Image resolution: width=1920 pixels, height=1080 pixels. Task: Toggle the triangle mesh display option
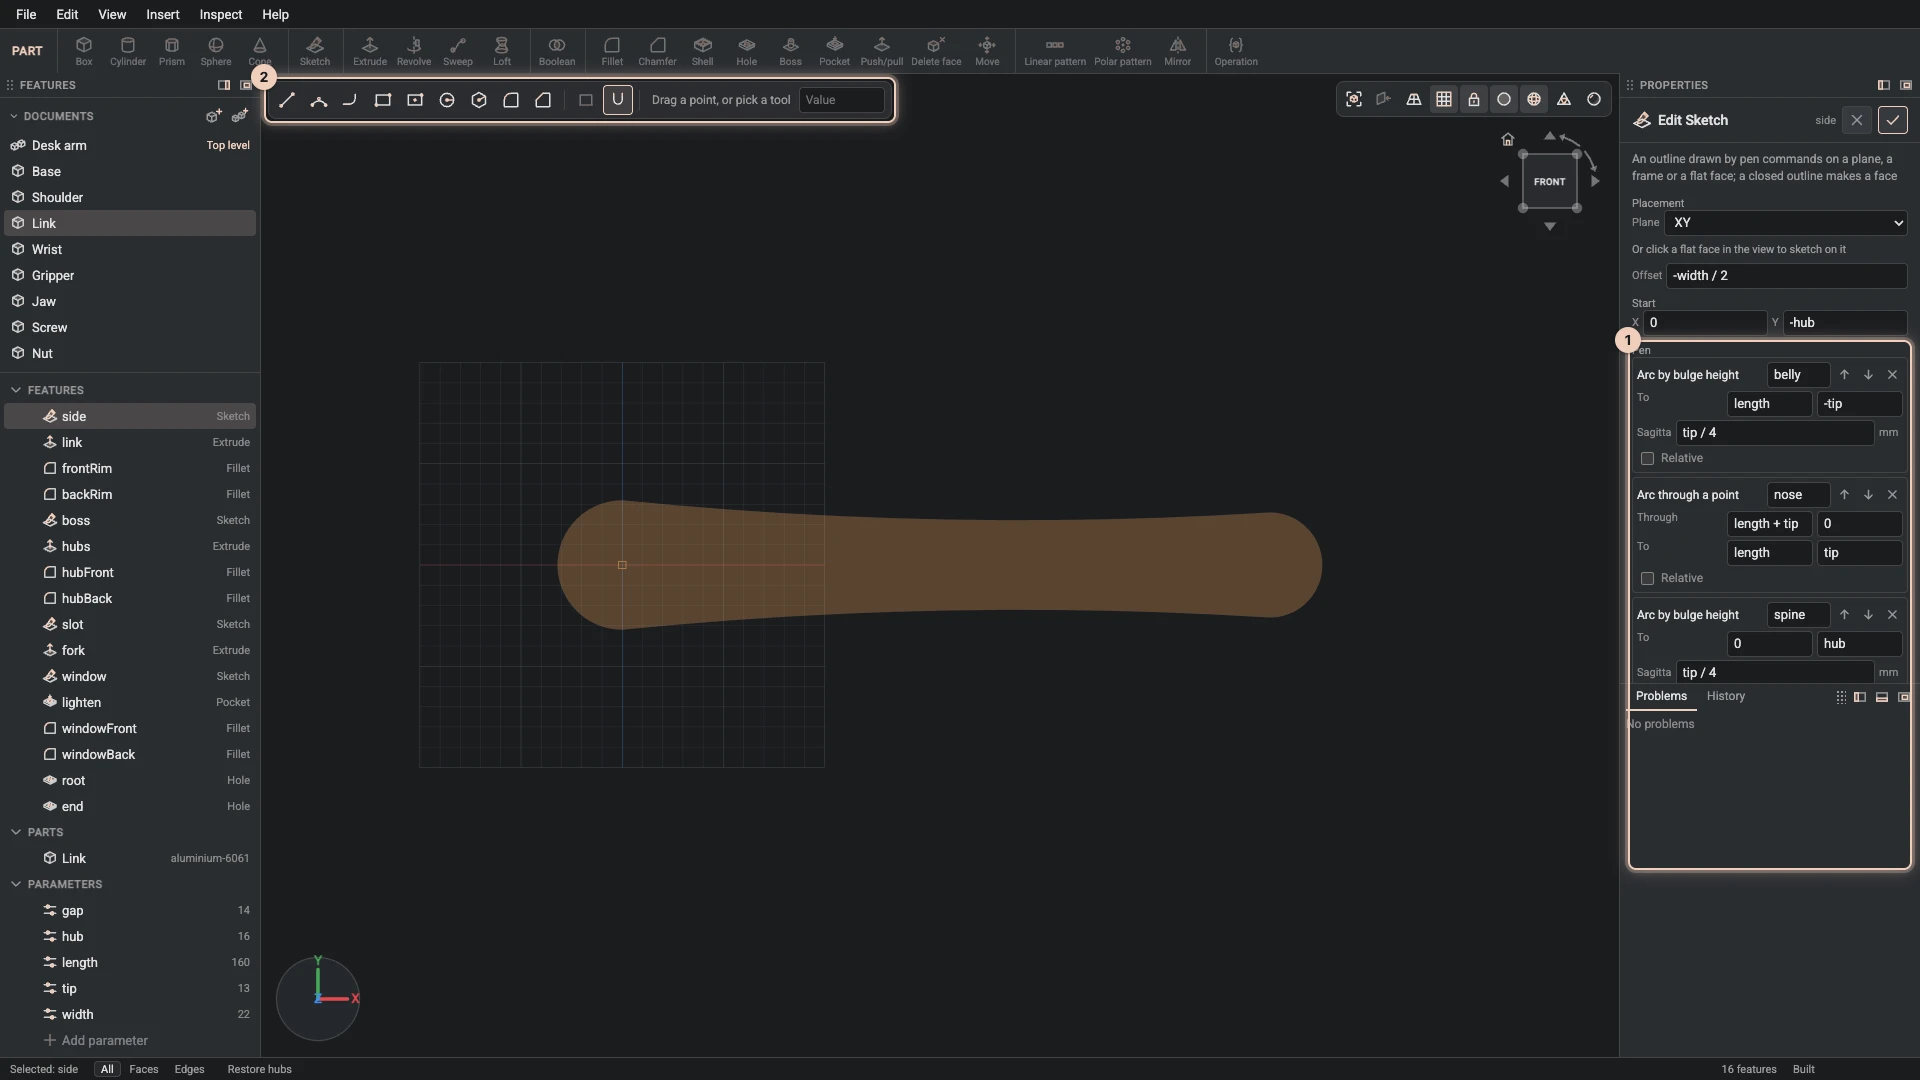tap(1564, 99)
